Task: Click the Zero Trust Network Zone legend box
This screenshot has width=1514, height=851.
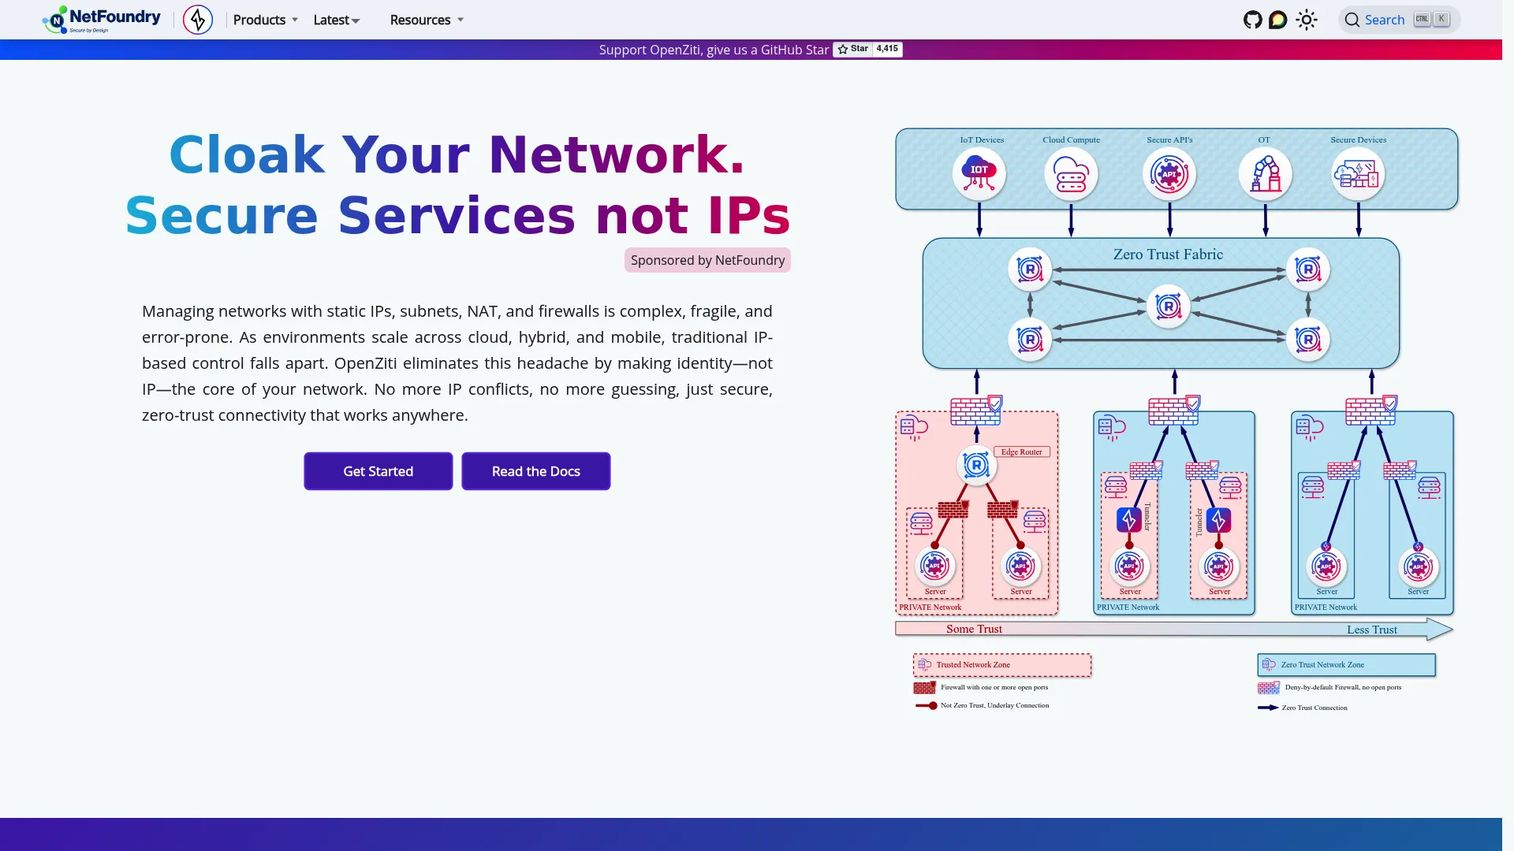Action: [x=1346, y=665]
